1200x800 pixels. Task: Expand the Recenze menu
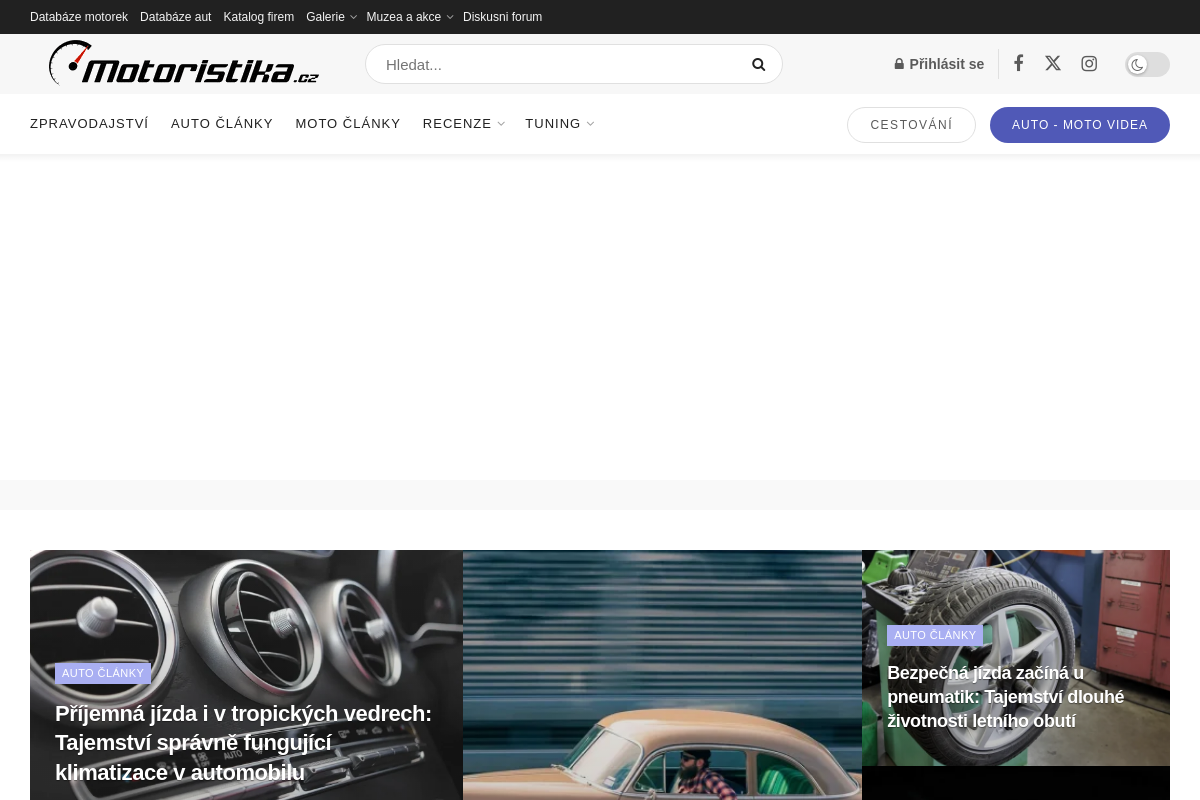[x=464, y=124]
